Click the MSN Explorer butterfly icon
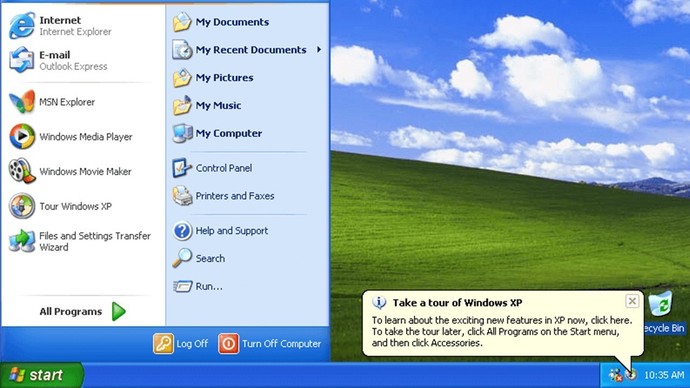This screenshot has height=388, width=690. point(22,102)
